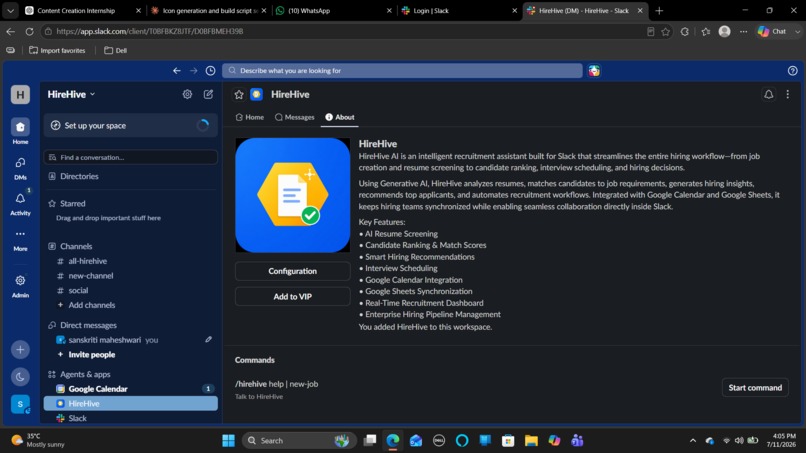Image resolution: width=806 pixels, height=453 pixels.
Task: Click Set up your space
Action: point(131,125)
